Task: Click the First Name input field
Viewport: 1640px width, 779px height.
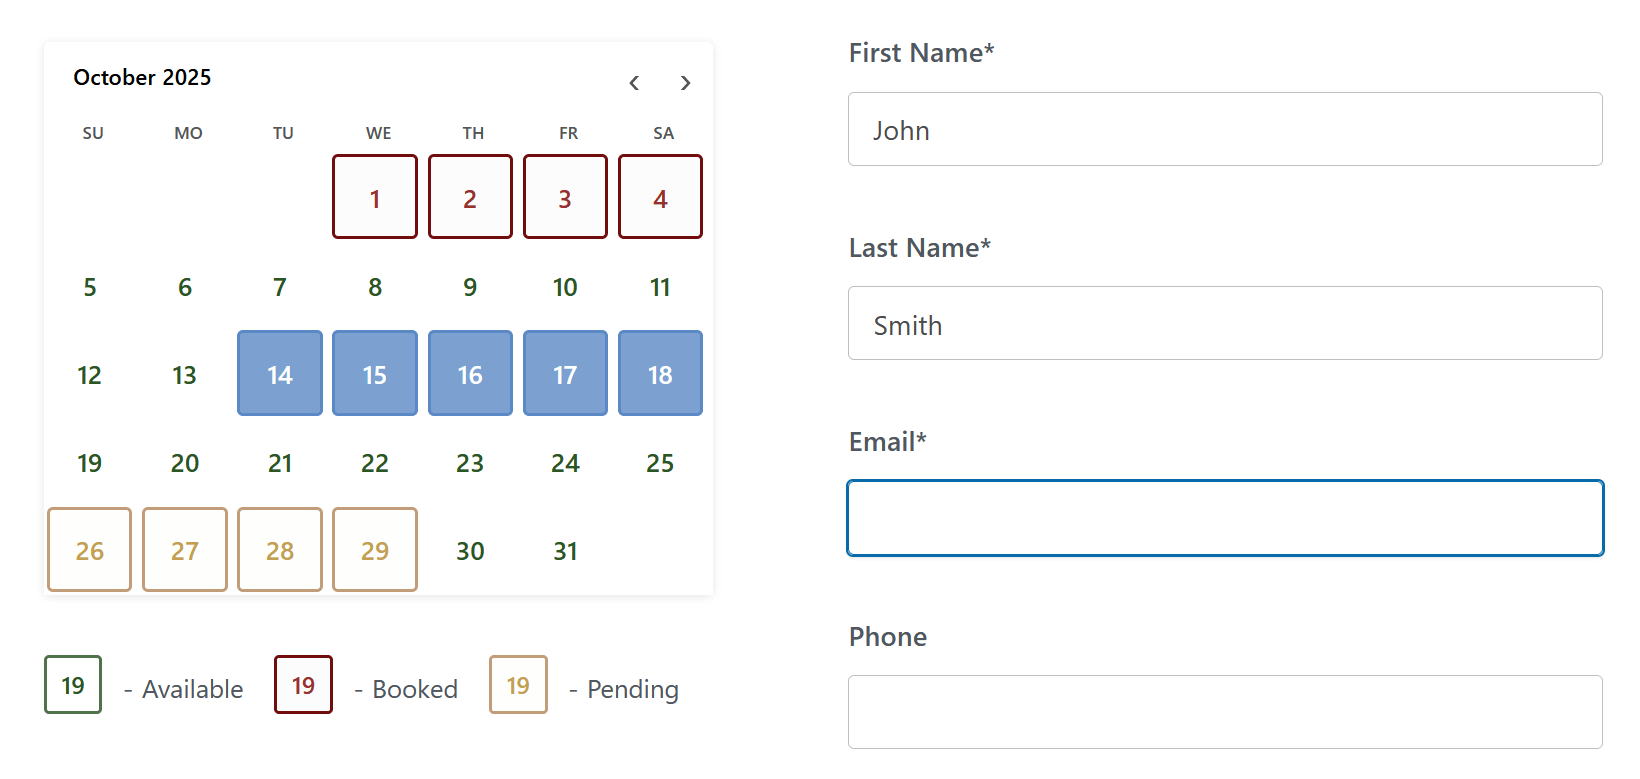Action: [1225, 130]
